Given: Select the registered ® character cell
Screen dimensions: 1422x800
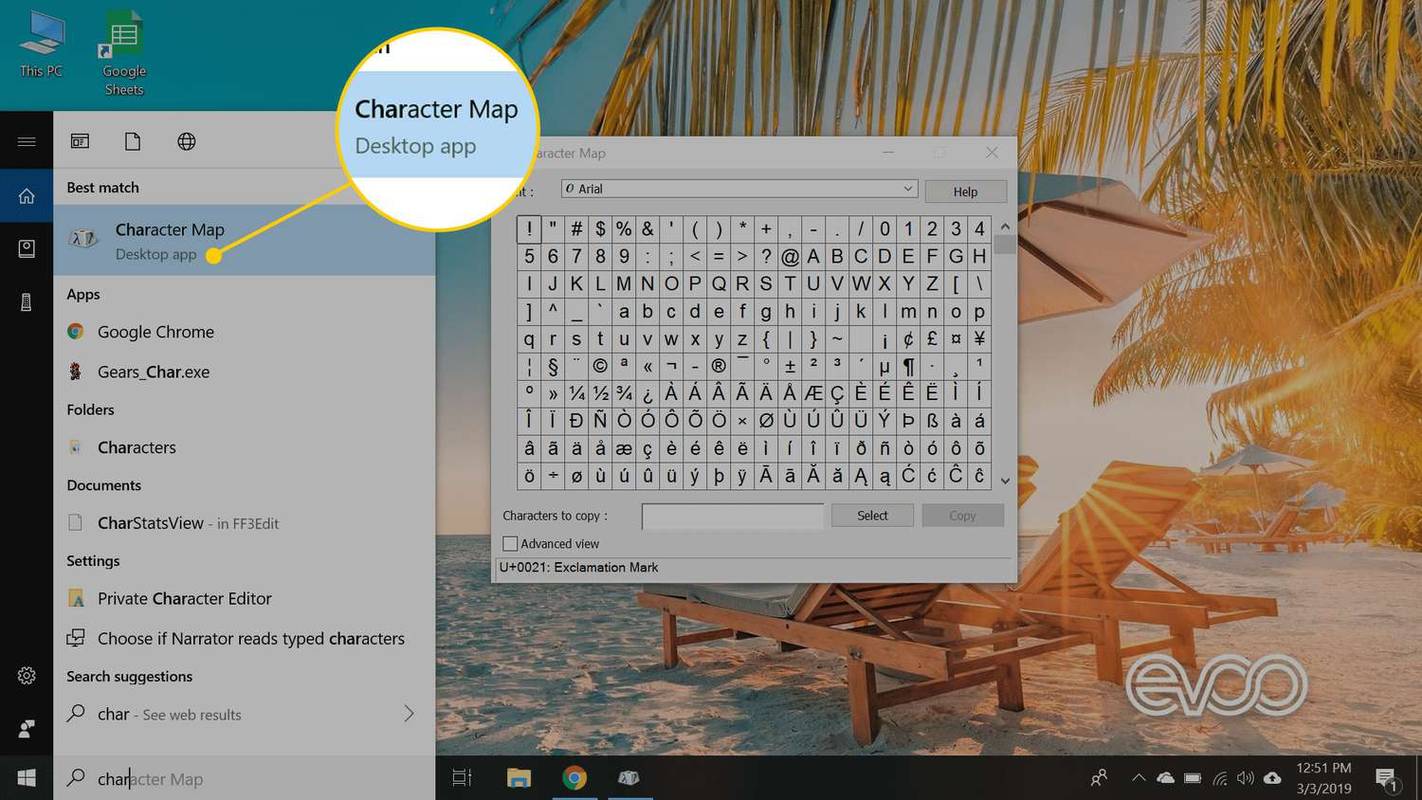Looking at the screenshot, I should (x=719, y=365).
